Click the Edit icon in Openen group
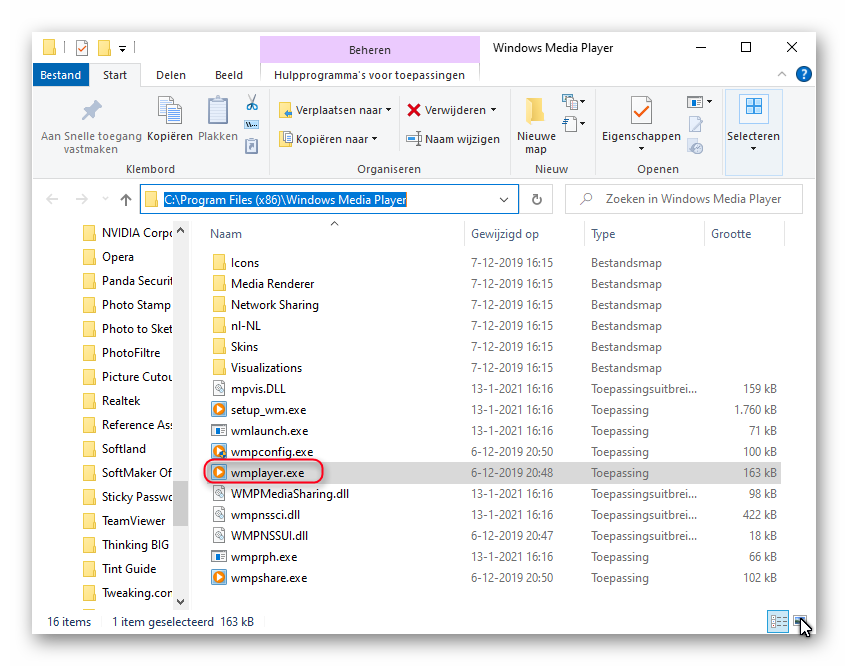This screenshot has width=848, height=666. click(695, 124)
